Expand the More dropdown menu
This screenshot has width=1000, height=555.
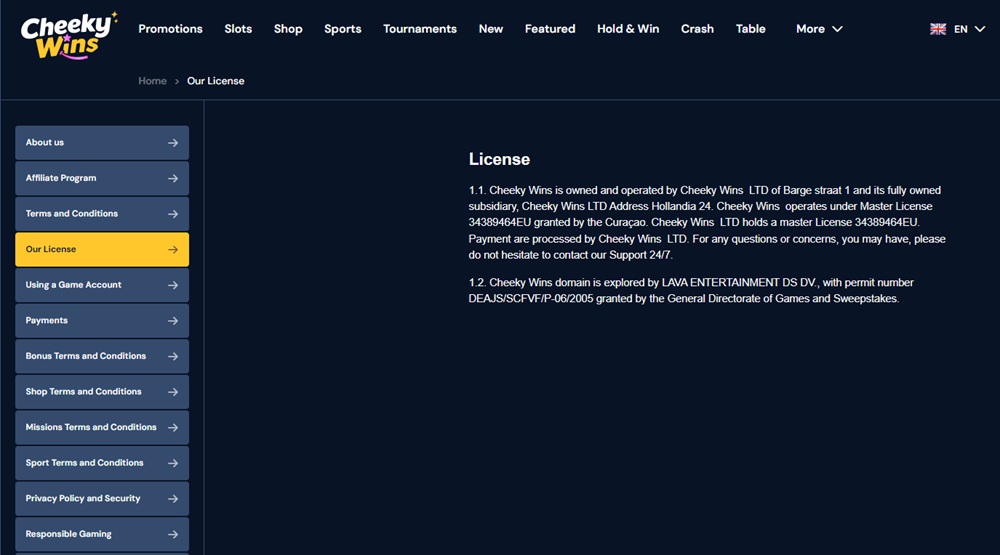(x=820, y=29)
